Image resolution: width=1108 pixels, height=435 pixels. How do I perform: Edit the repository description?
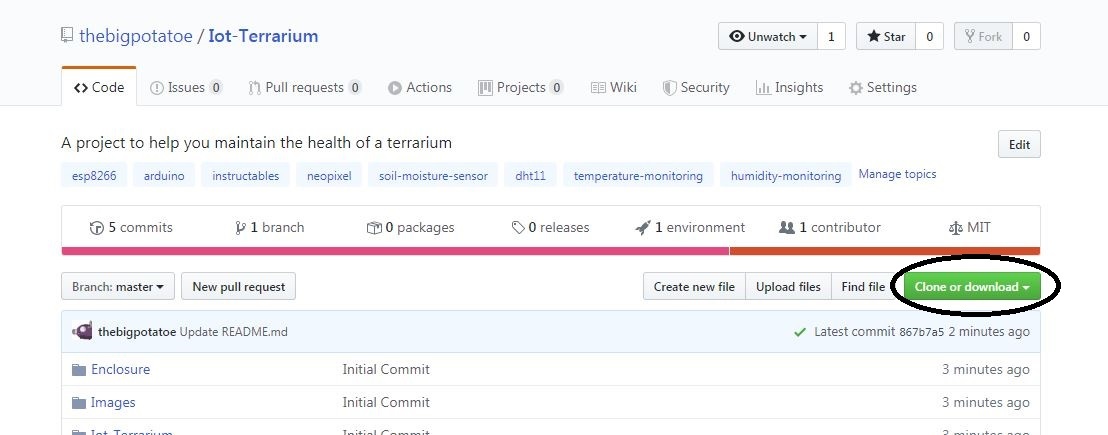1019,145
